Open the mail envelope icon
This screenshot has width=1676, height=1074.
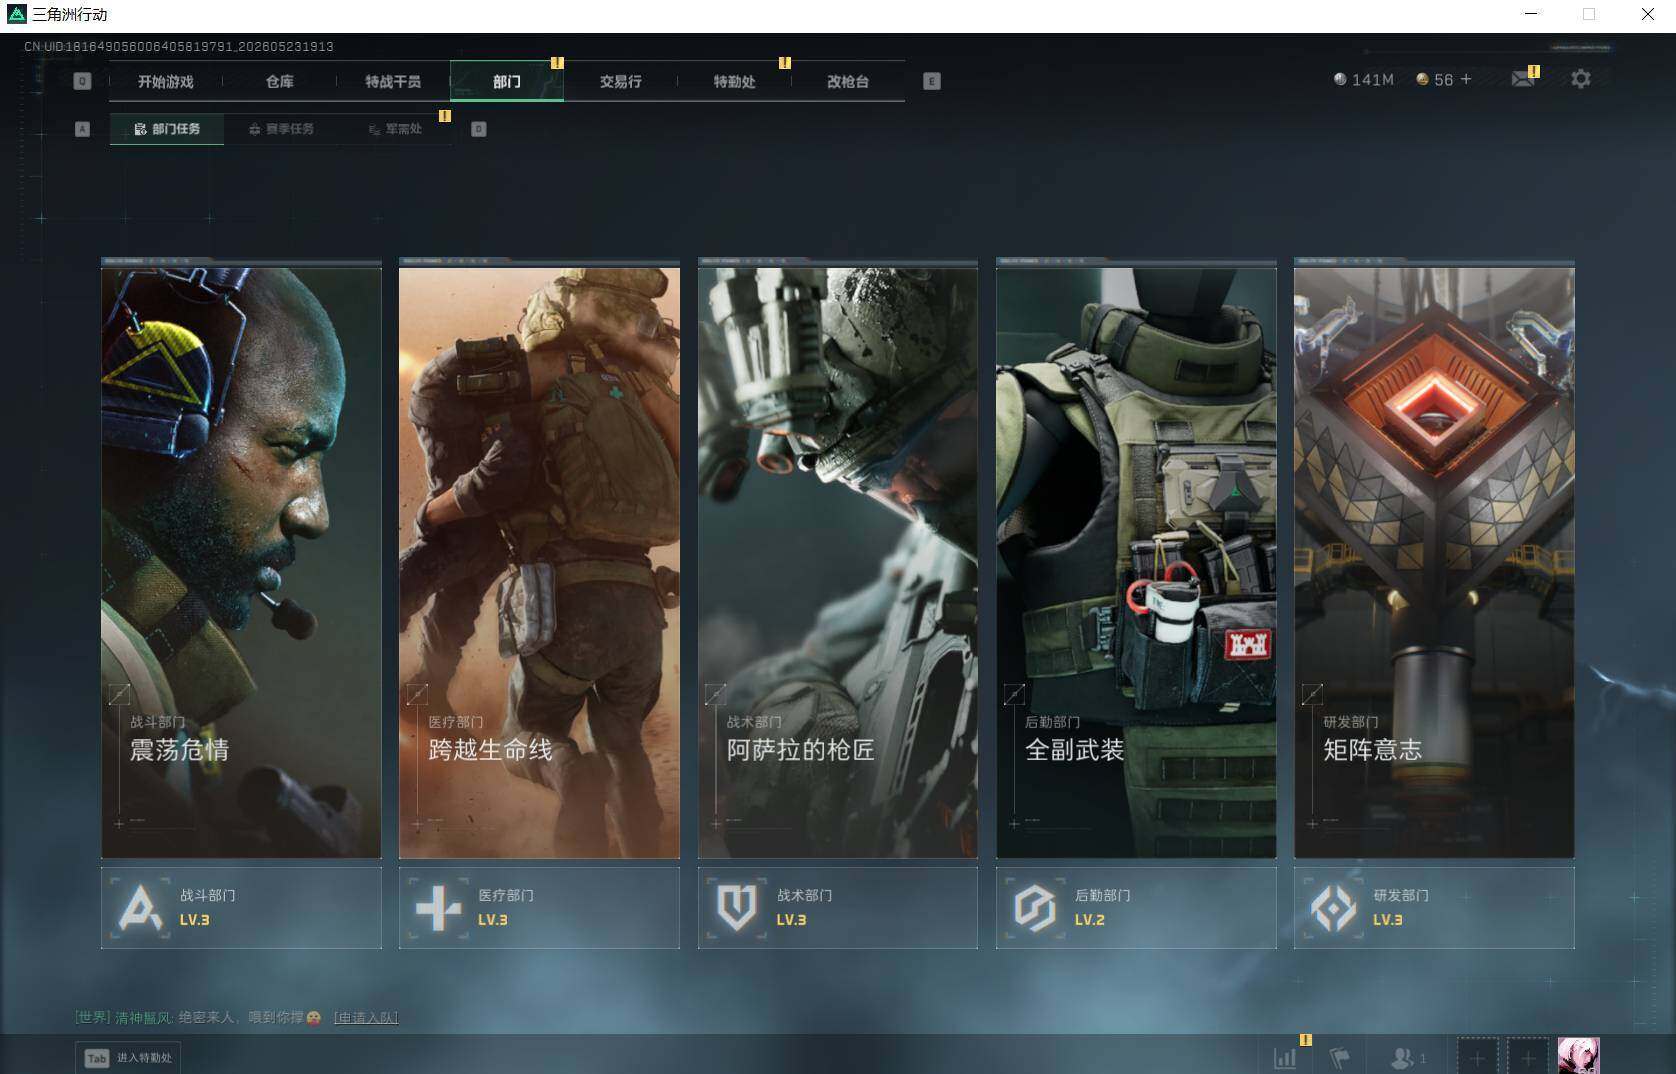click(x=1523, y=79)
